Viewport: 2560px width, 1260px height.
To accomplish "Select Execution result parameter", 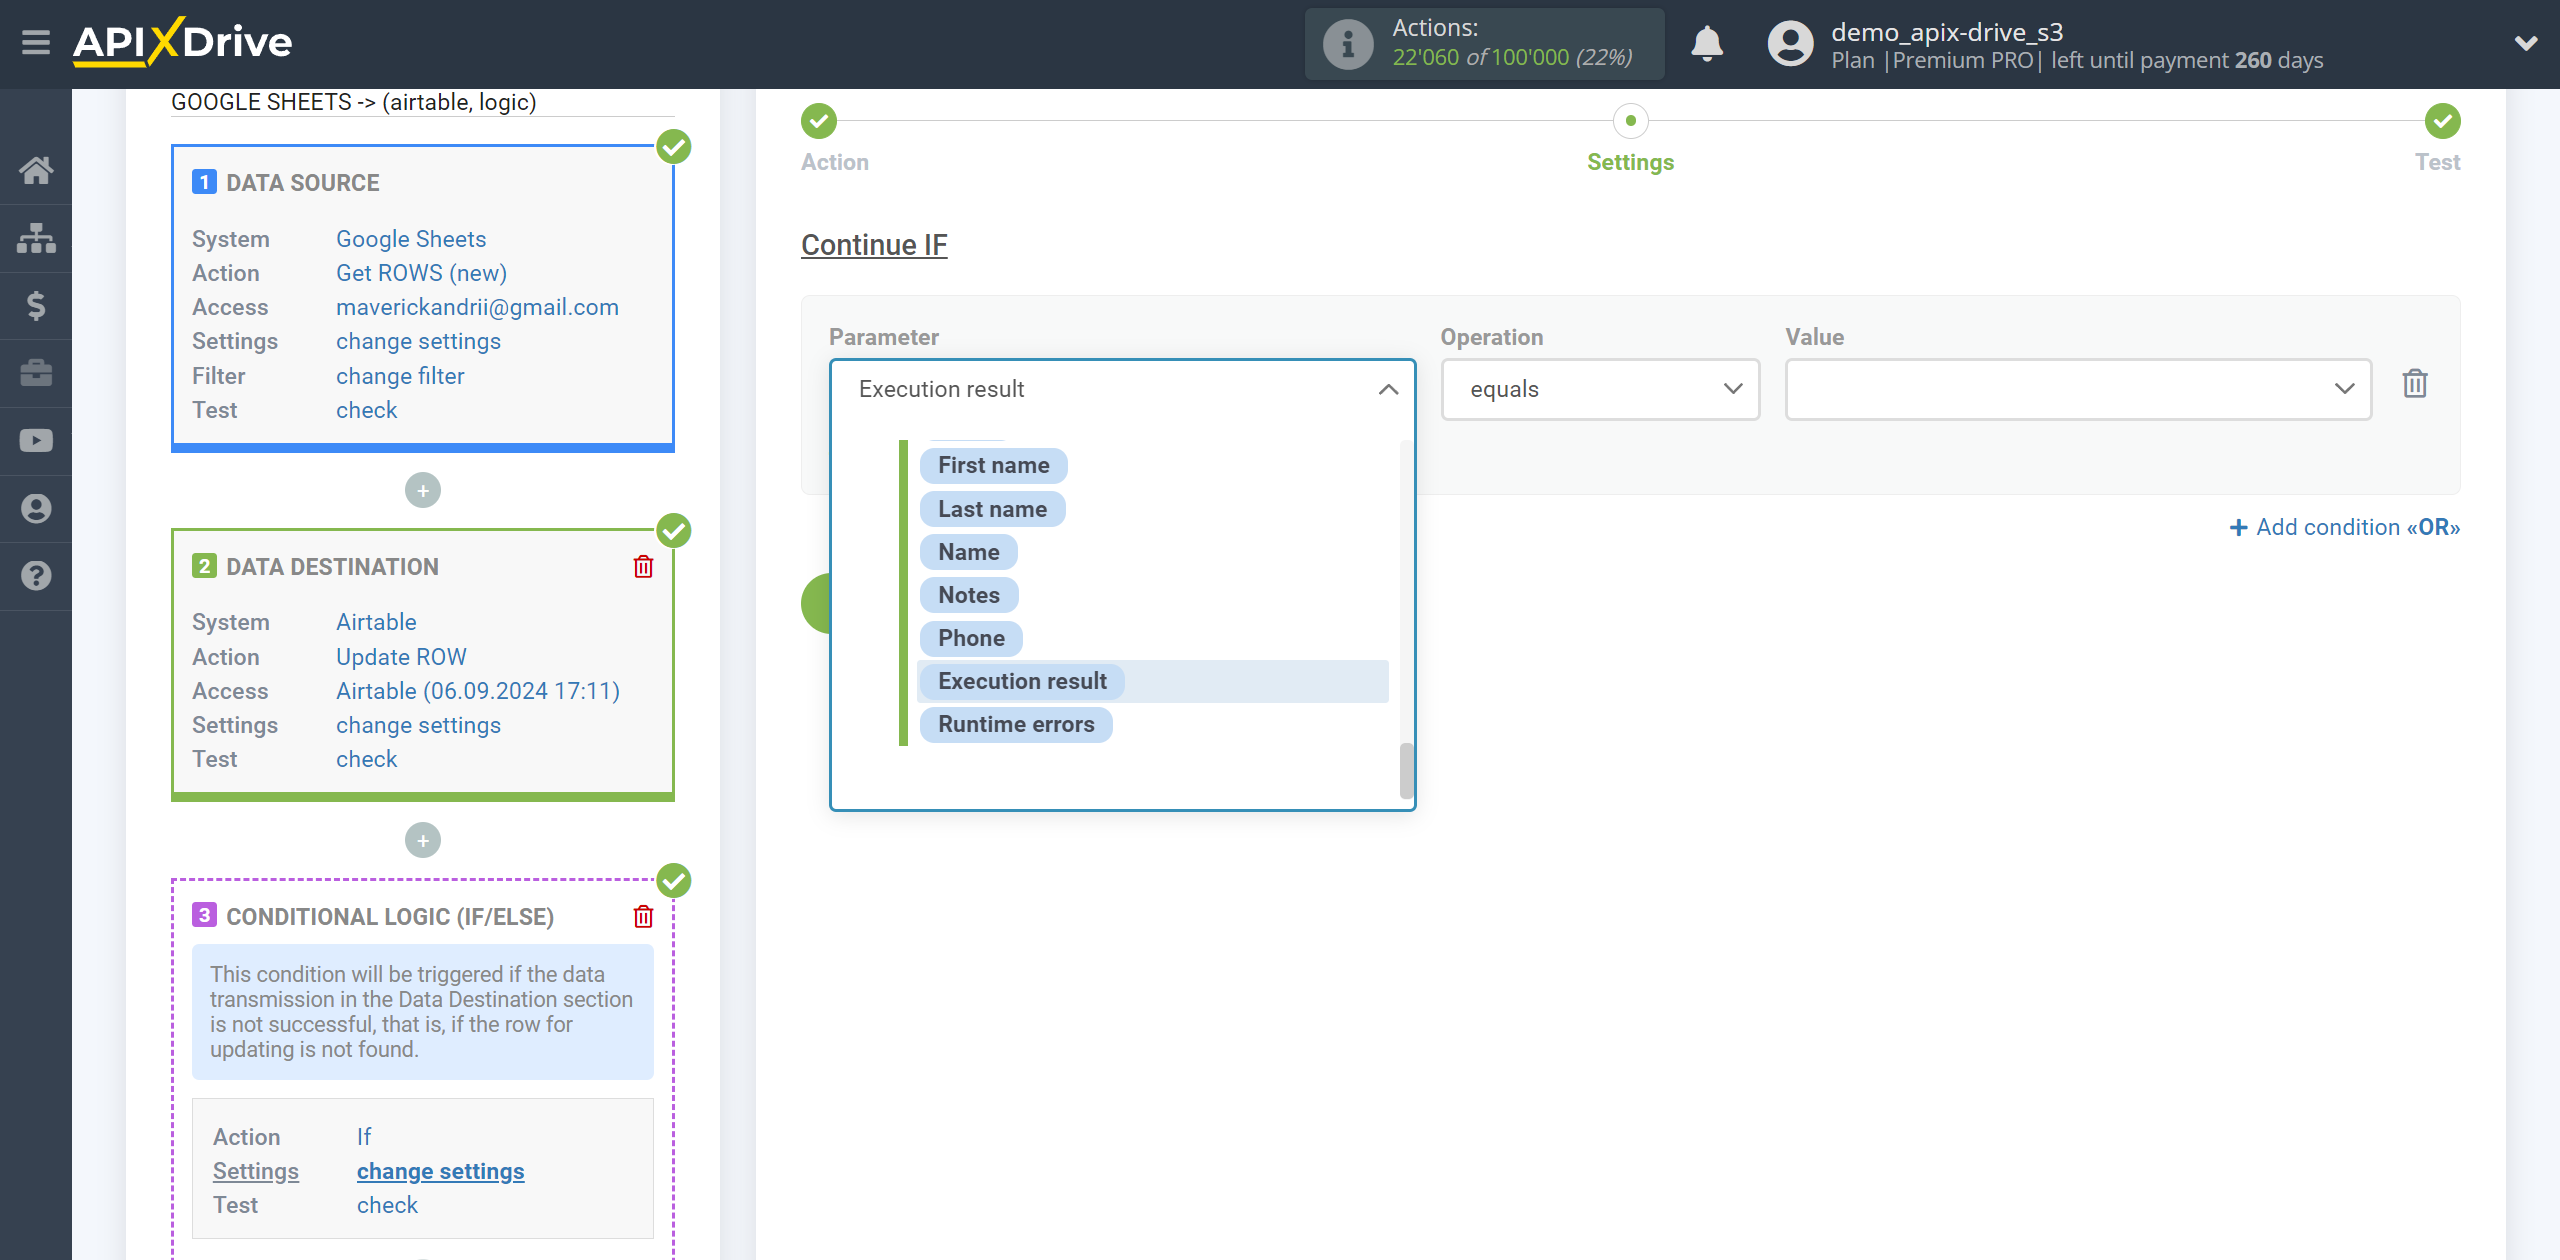I will pos(1022,681).
